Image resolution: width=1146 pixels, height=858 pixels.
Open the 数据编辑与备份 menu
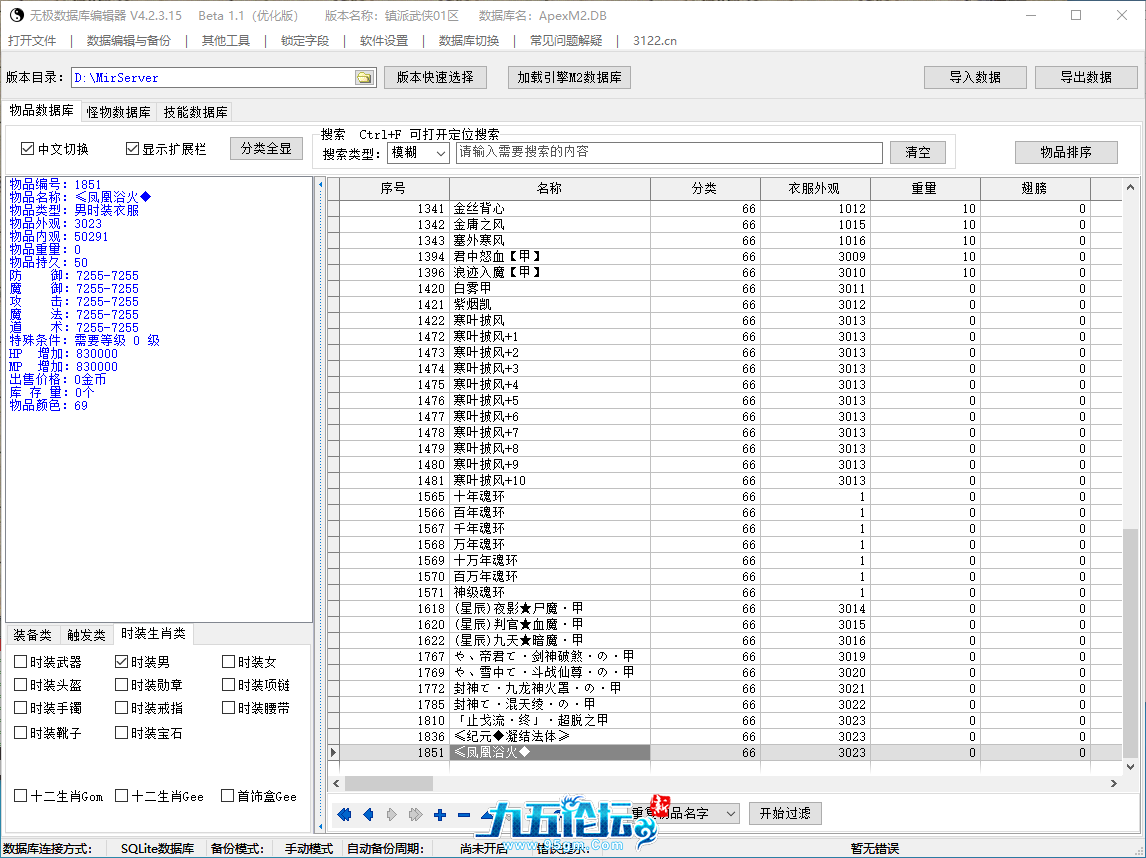coord(128,41)
